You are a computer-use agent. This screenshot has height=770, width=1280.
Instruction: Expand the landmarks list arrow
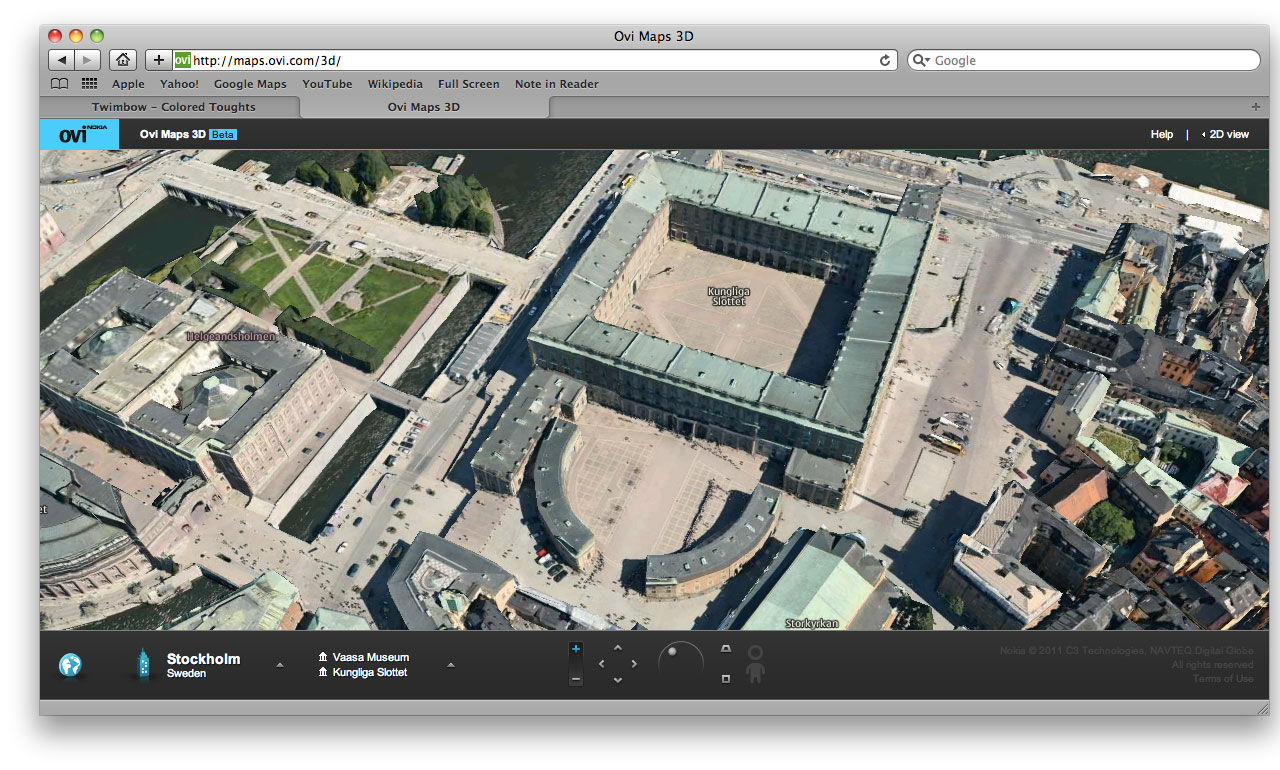point(450,665)
